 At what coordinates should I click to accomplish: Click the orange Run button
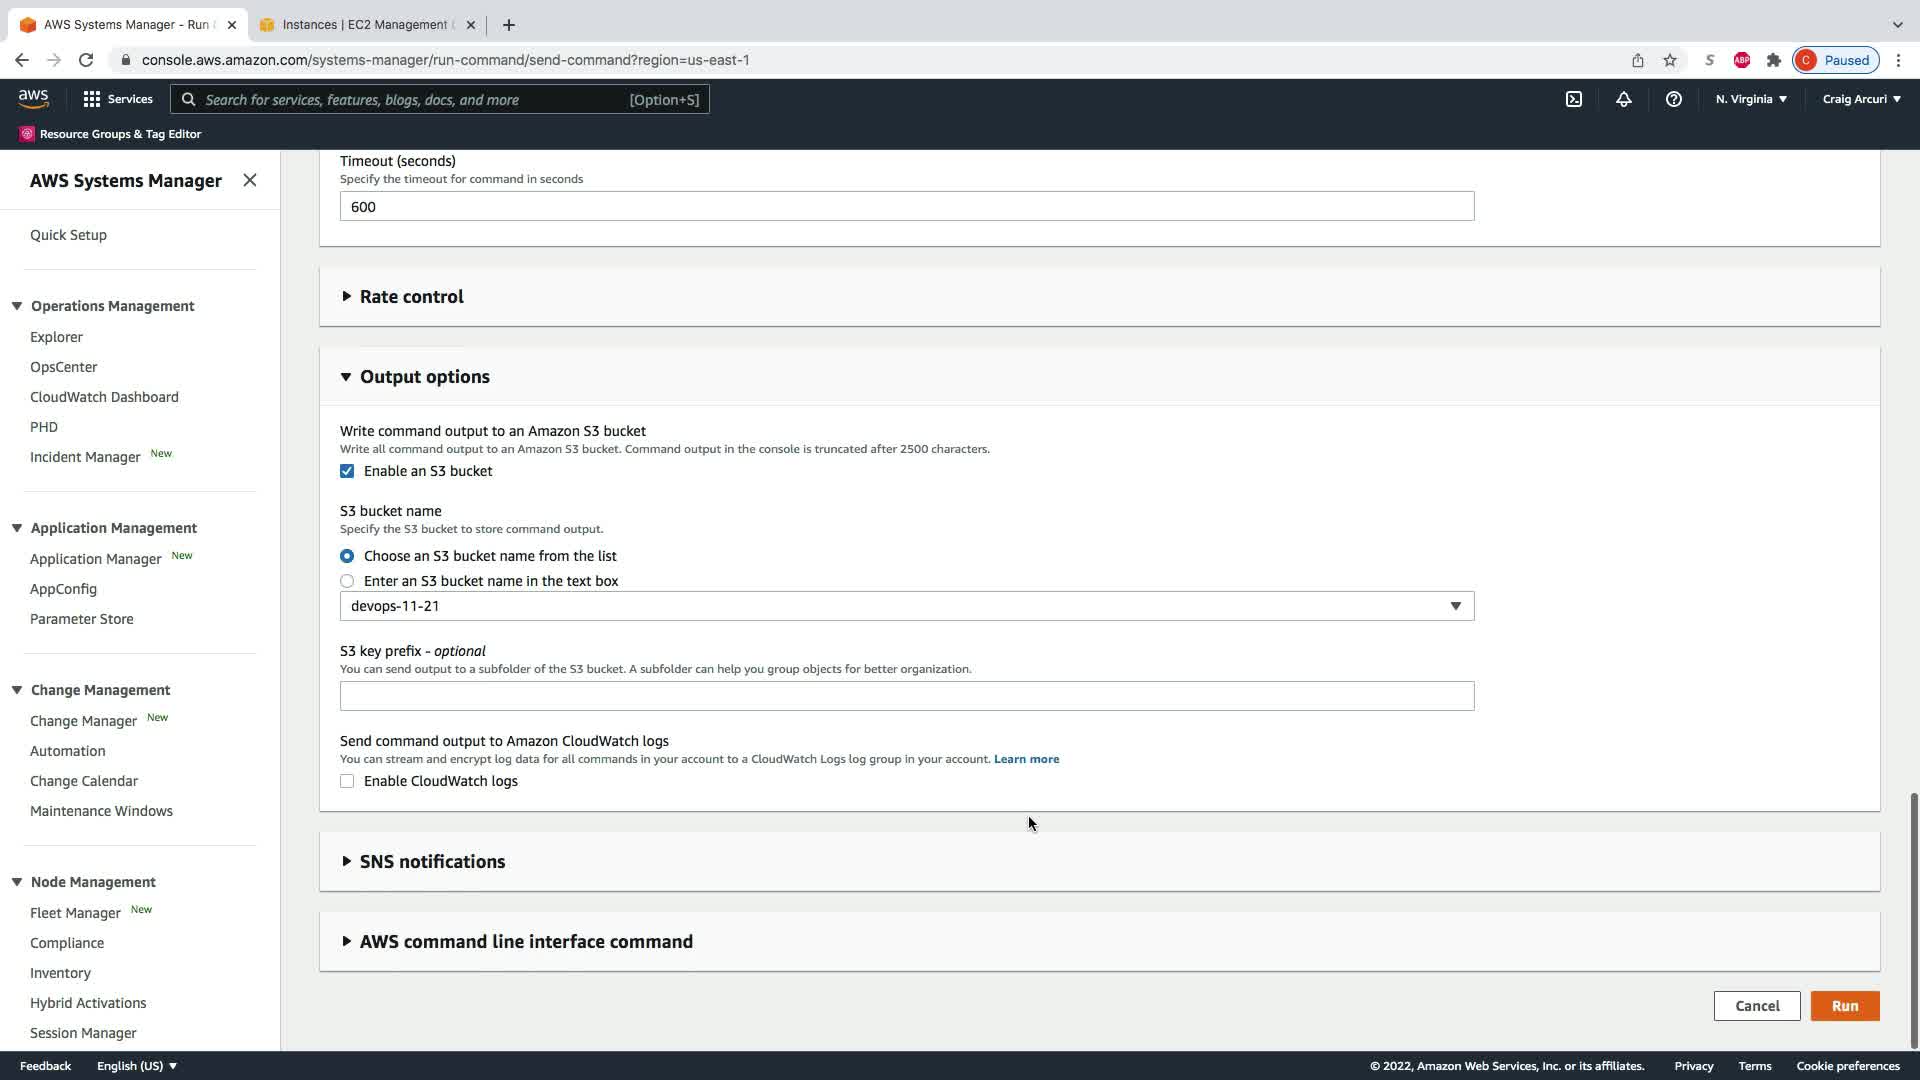1844,1006
